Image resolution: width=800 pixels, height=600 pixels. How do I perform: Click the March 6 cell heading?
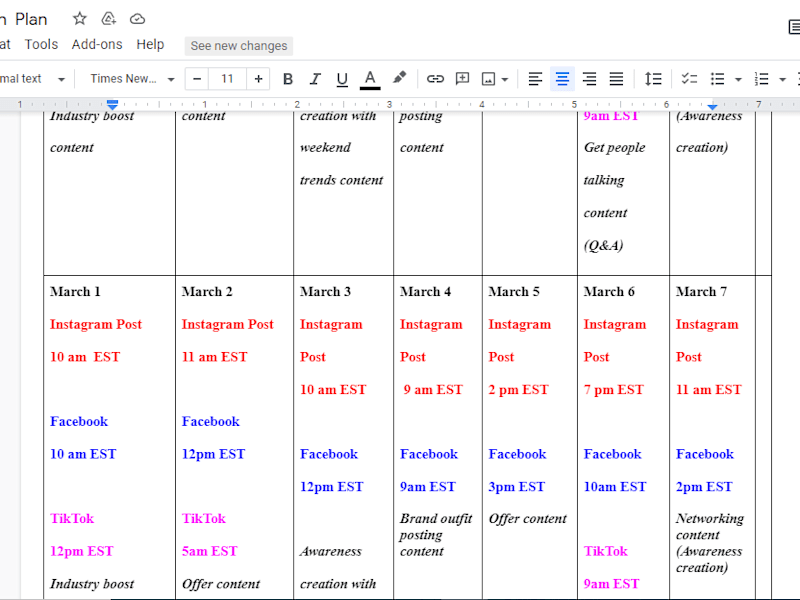pyautogui.click(x=609, y=292)
